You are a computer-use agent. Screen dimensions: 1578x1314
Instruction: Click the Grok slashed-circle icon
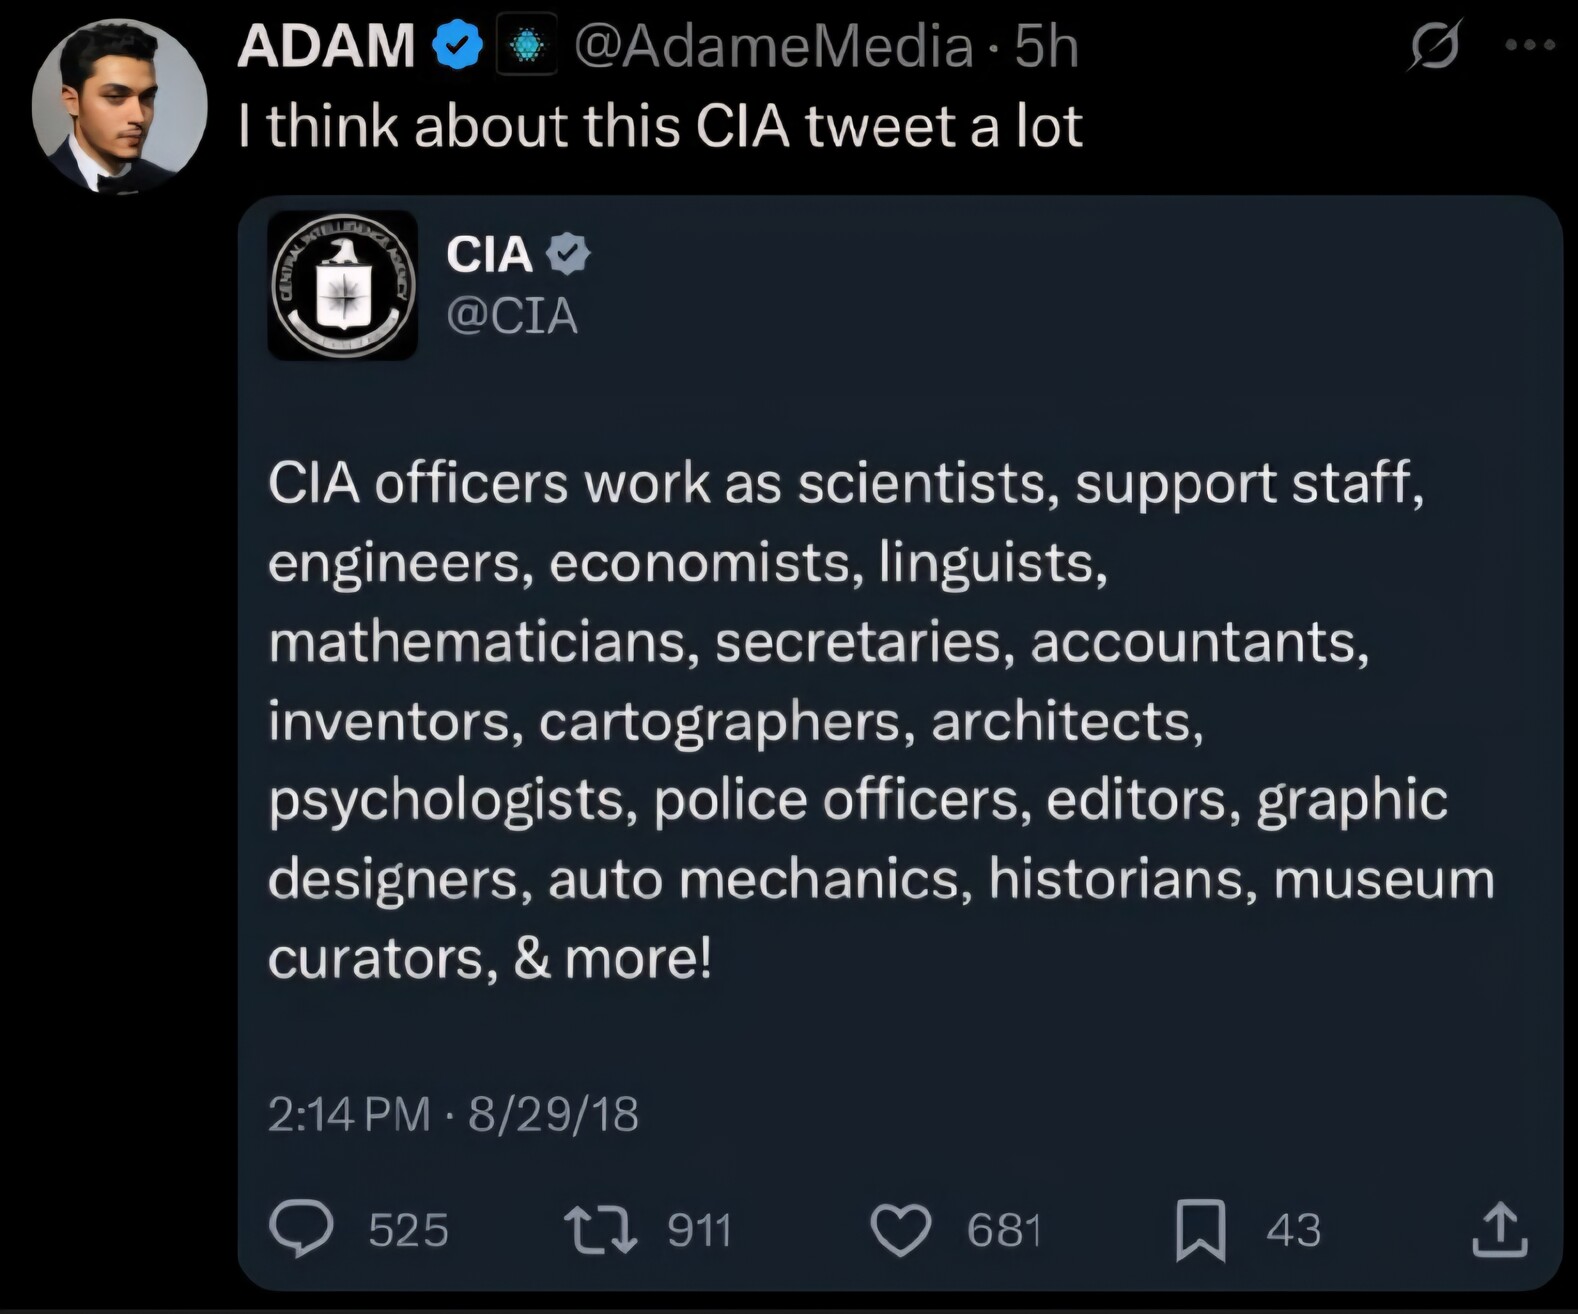[1436, 45]
